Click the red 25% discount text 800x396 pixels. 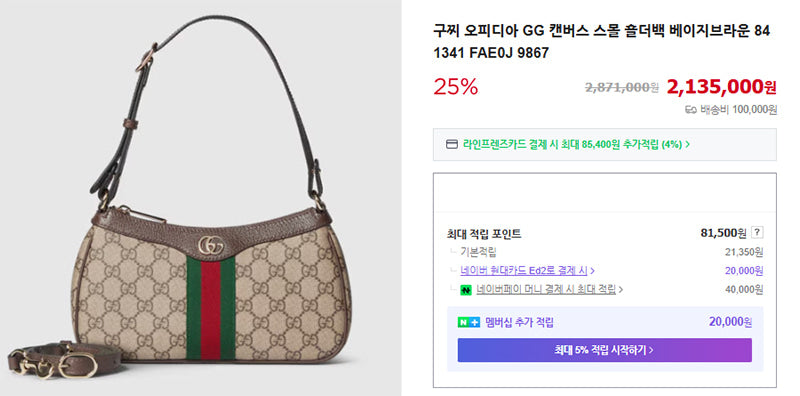456,87
